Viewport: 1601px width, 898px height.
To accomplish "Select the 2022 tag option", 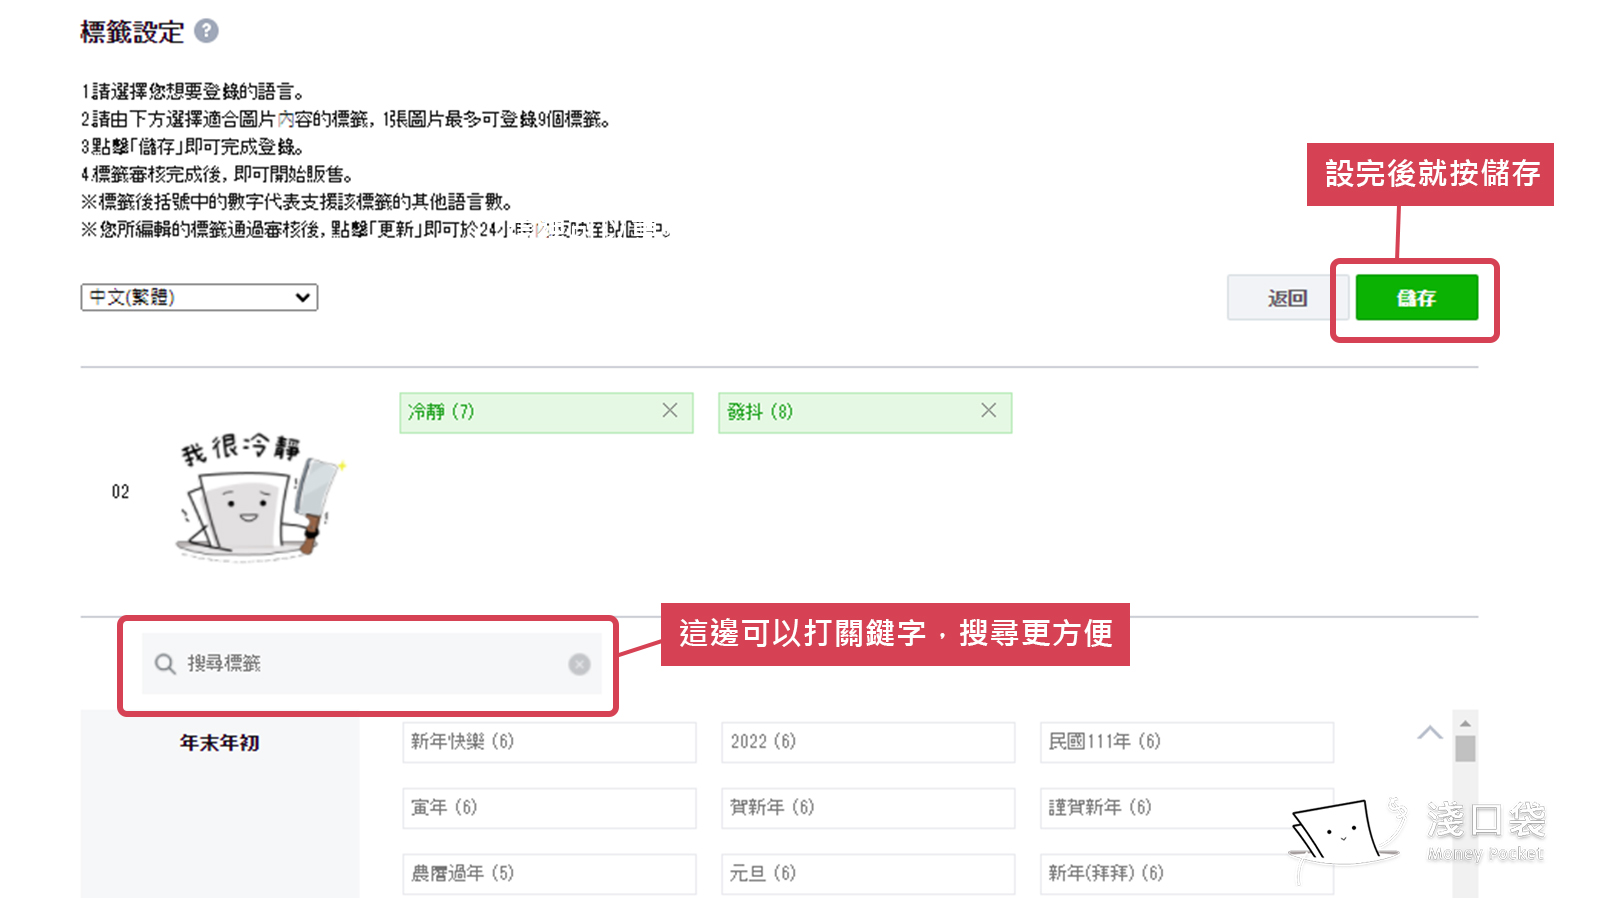I will pyautogui.click(x=867, y=742).
